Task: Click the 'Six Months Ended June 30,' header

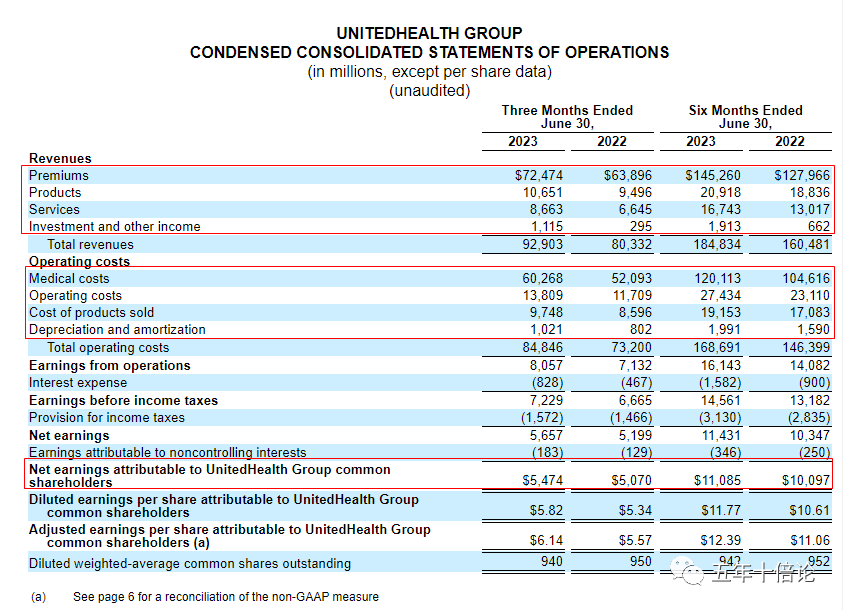Action: [746, 117]
